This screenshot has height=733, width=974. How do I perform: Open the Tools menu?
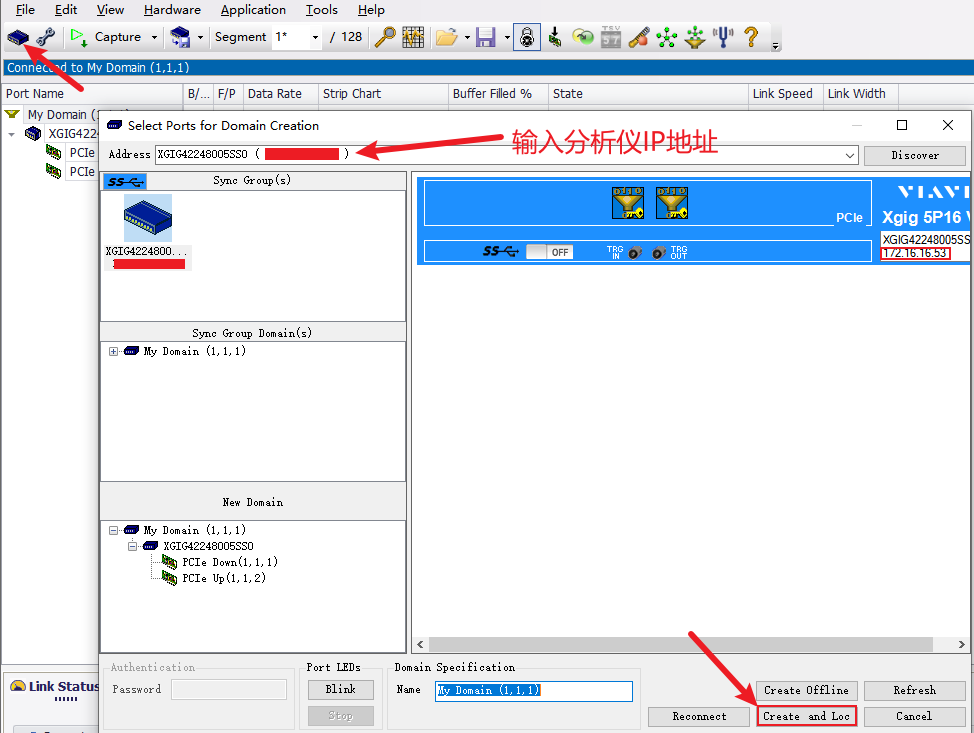tap(321, 10)
